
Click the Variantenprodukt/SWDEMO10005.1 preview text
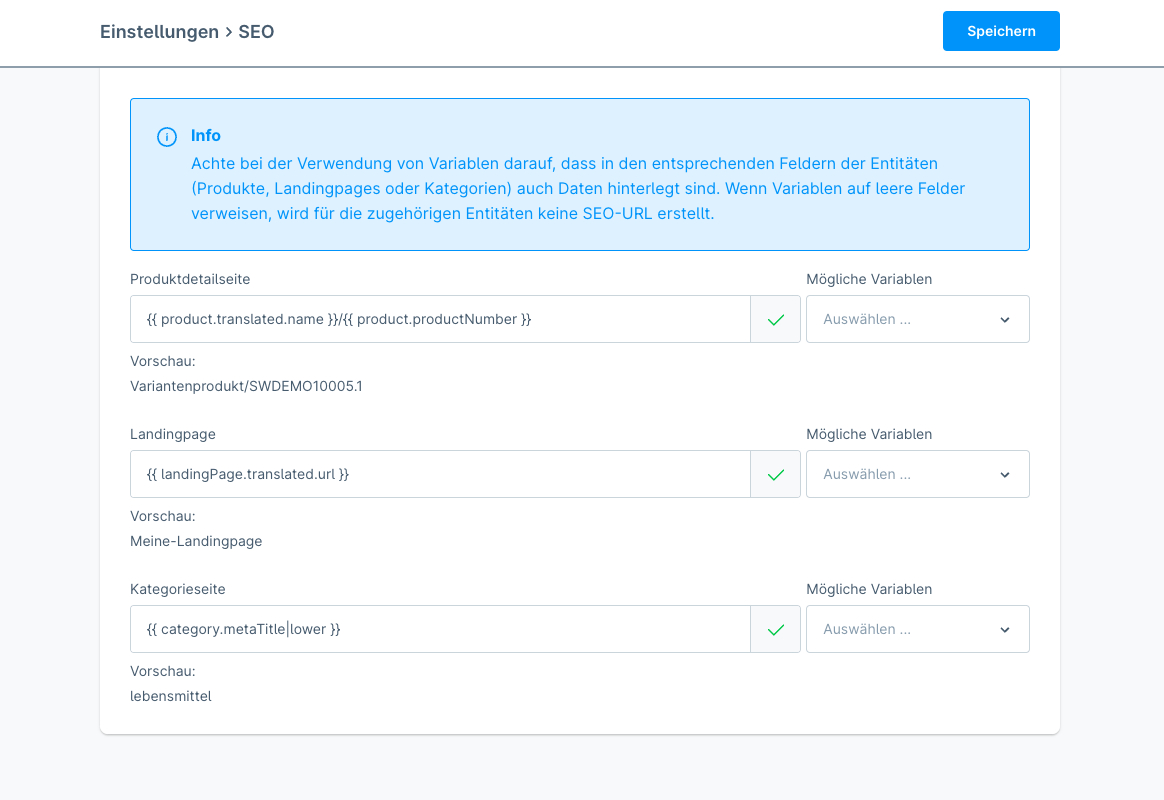pyautogui.click(x=246, y=386)
